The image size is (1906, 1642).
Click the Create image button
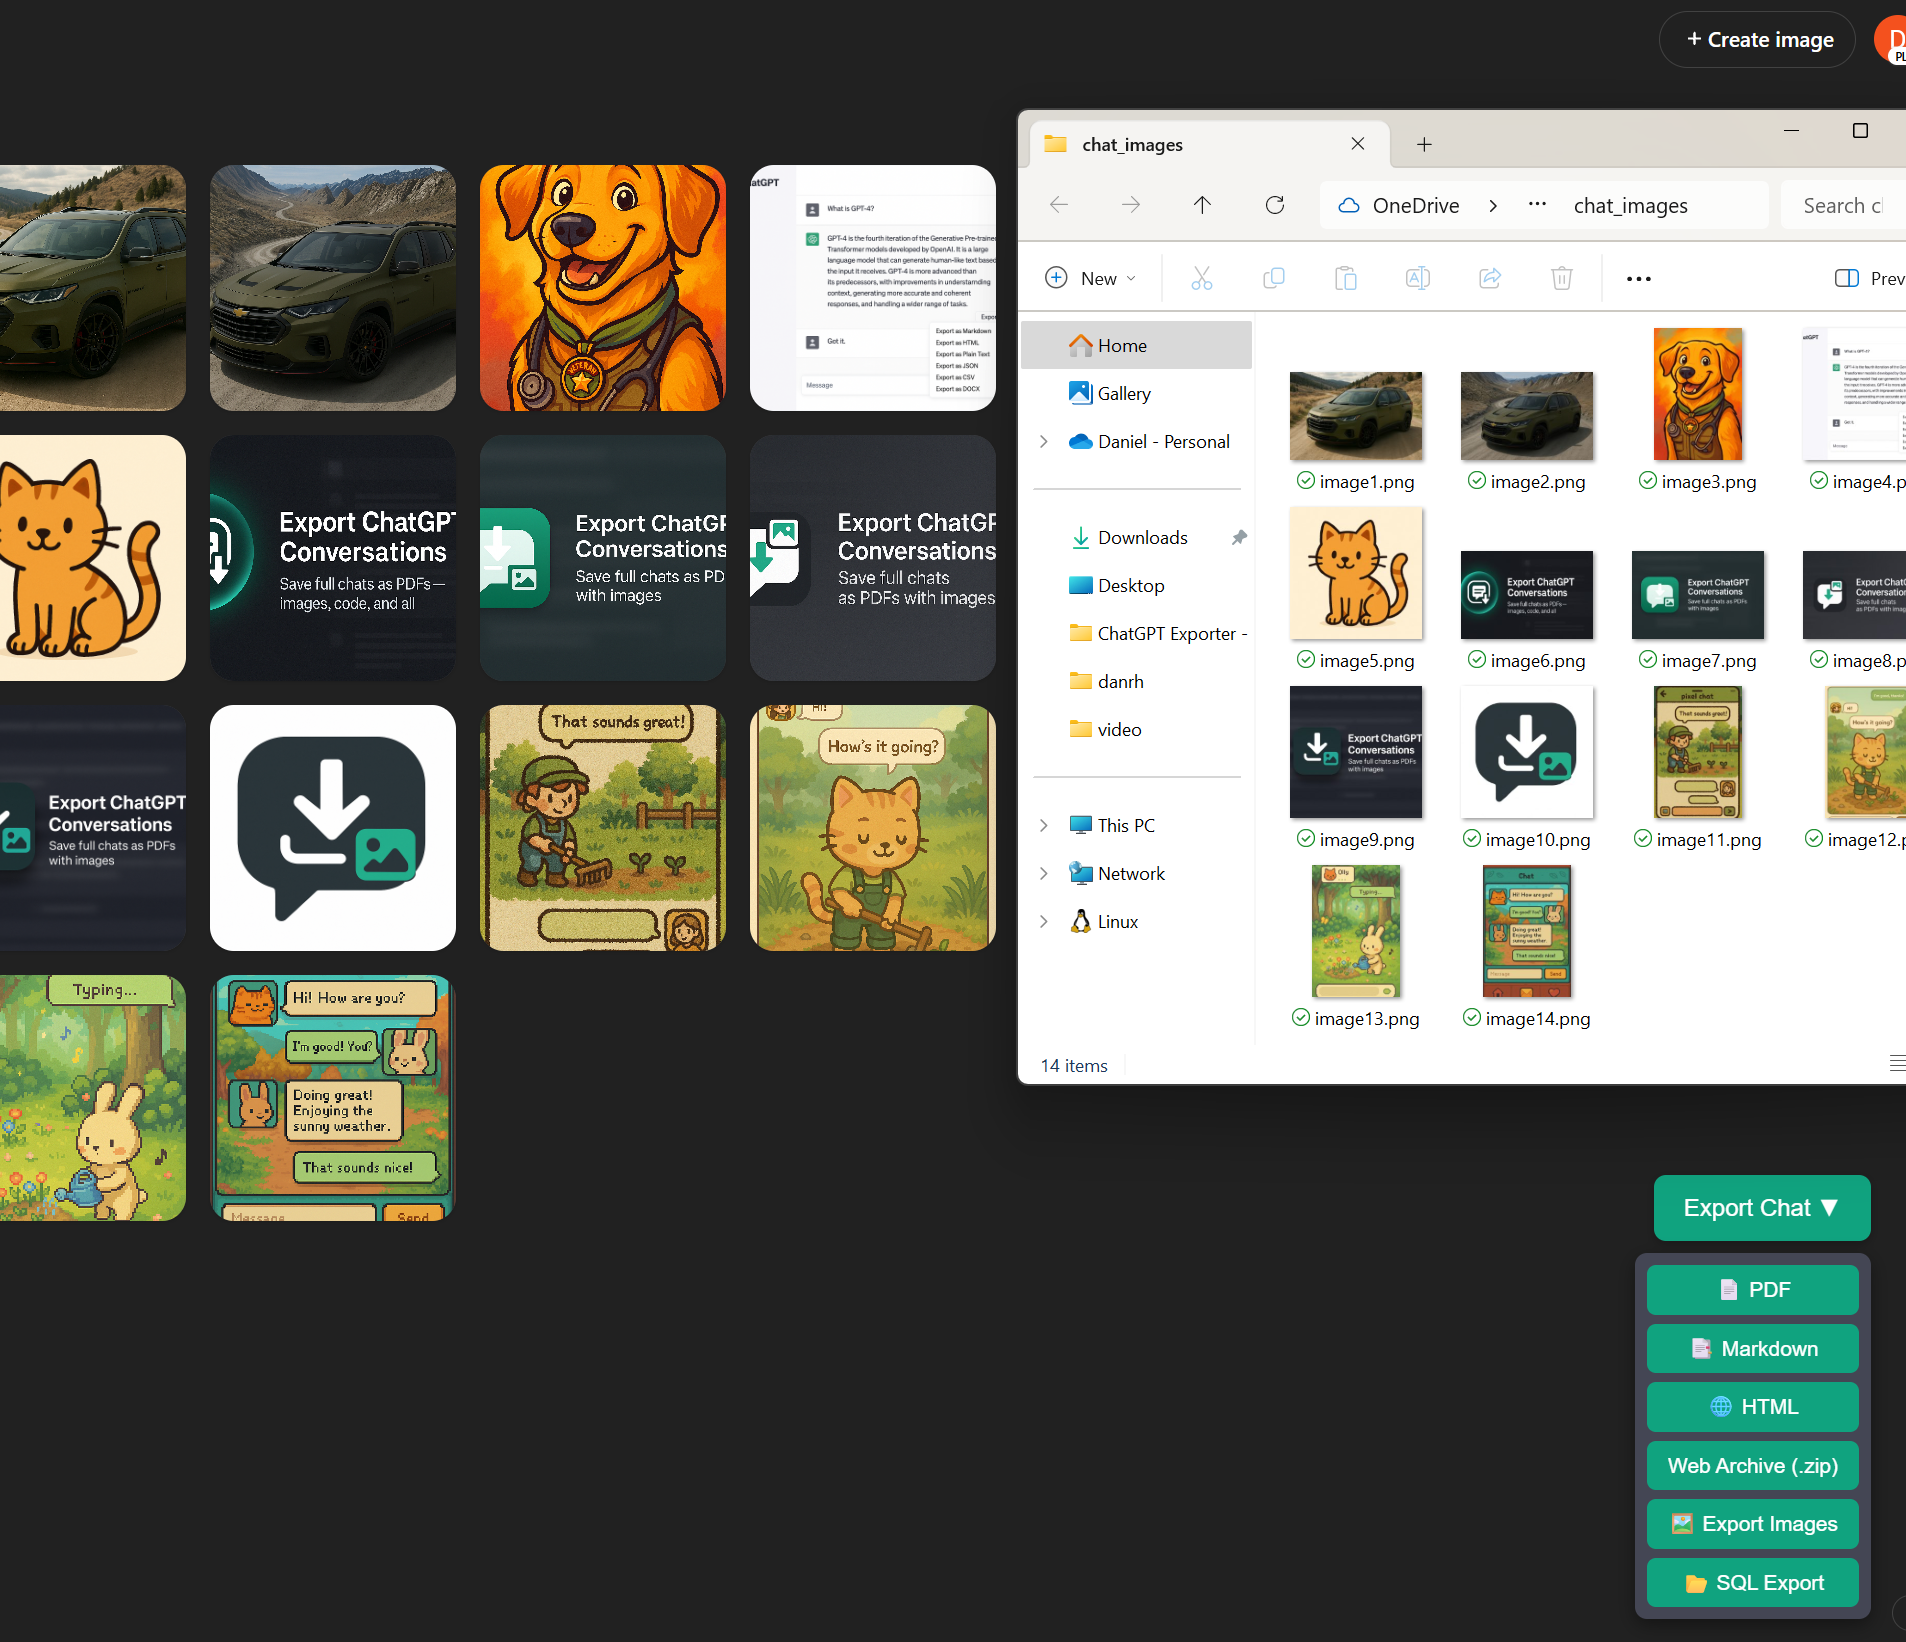pyautogui.click(x=1757, y=40)
